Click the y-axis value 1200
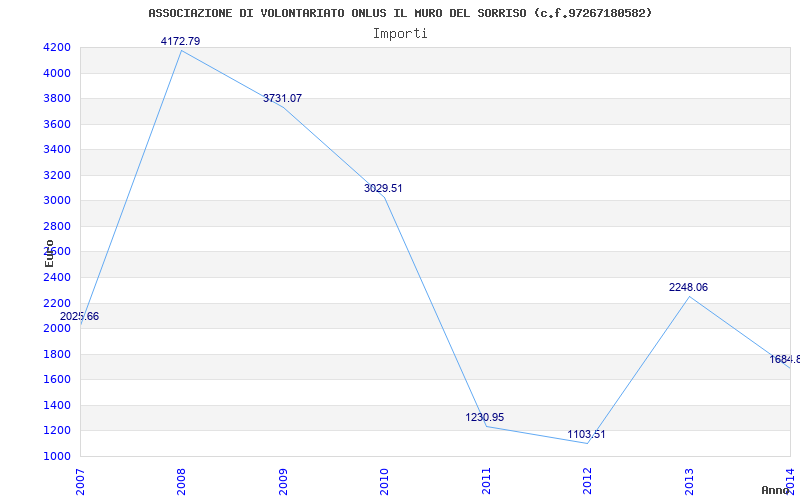800x500 pixels. pyautogui.click(x=57, y=431)
